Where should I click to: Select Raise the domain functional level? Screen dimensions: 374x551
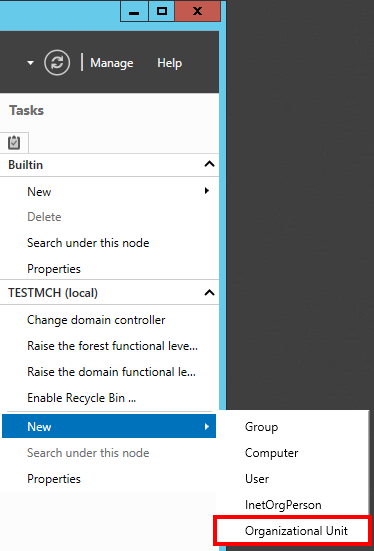click(x=111, y=372)
